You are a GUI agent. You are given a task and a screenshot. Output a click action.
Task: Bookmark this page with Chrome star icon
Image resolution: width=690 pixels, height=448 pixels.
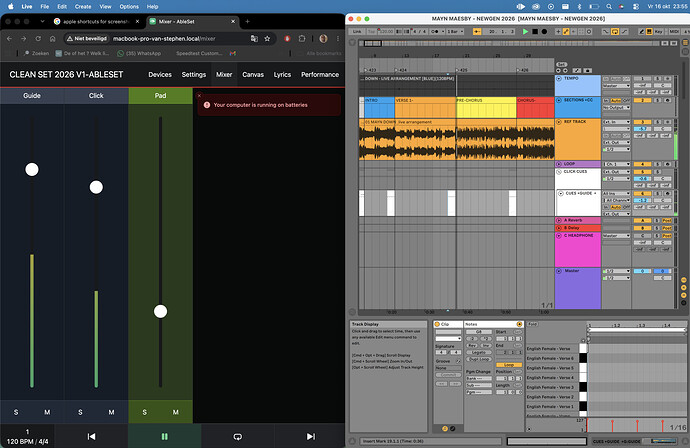267,39
